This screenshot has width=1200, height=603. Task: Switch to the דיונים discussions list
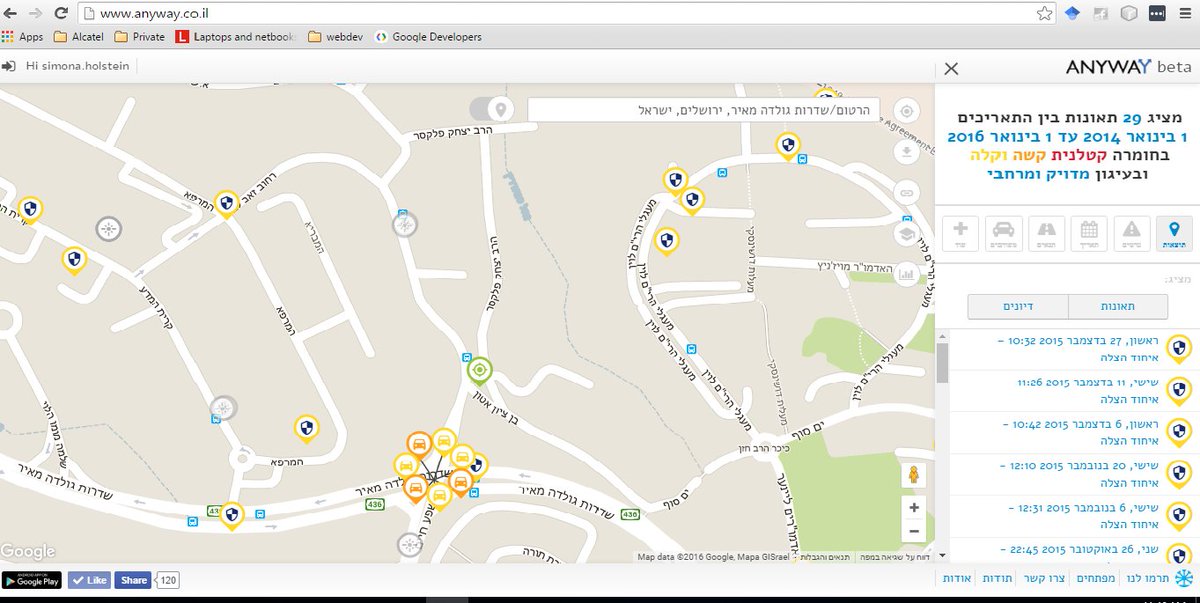coord(1018,307)
